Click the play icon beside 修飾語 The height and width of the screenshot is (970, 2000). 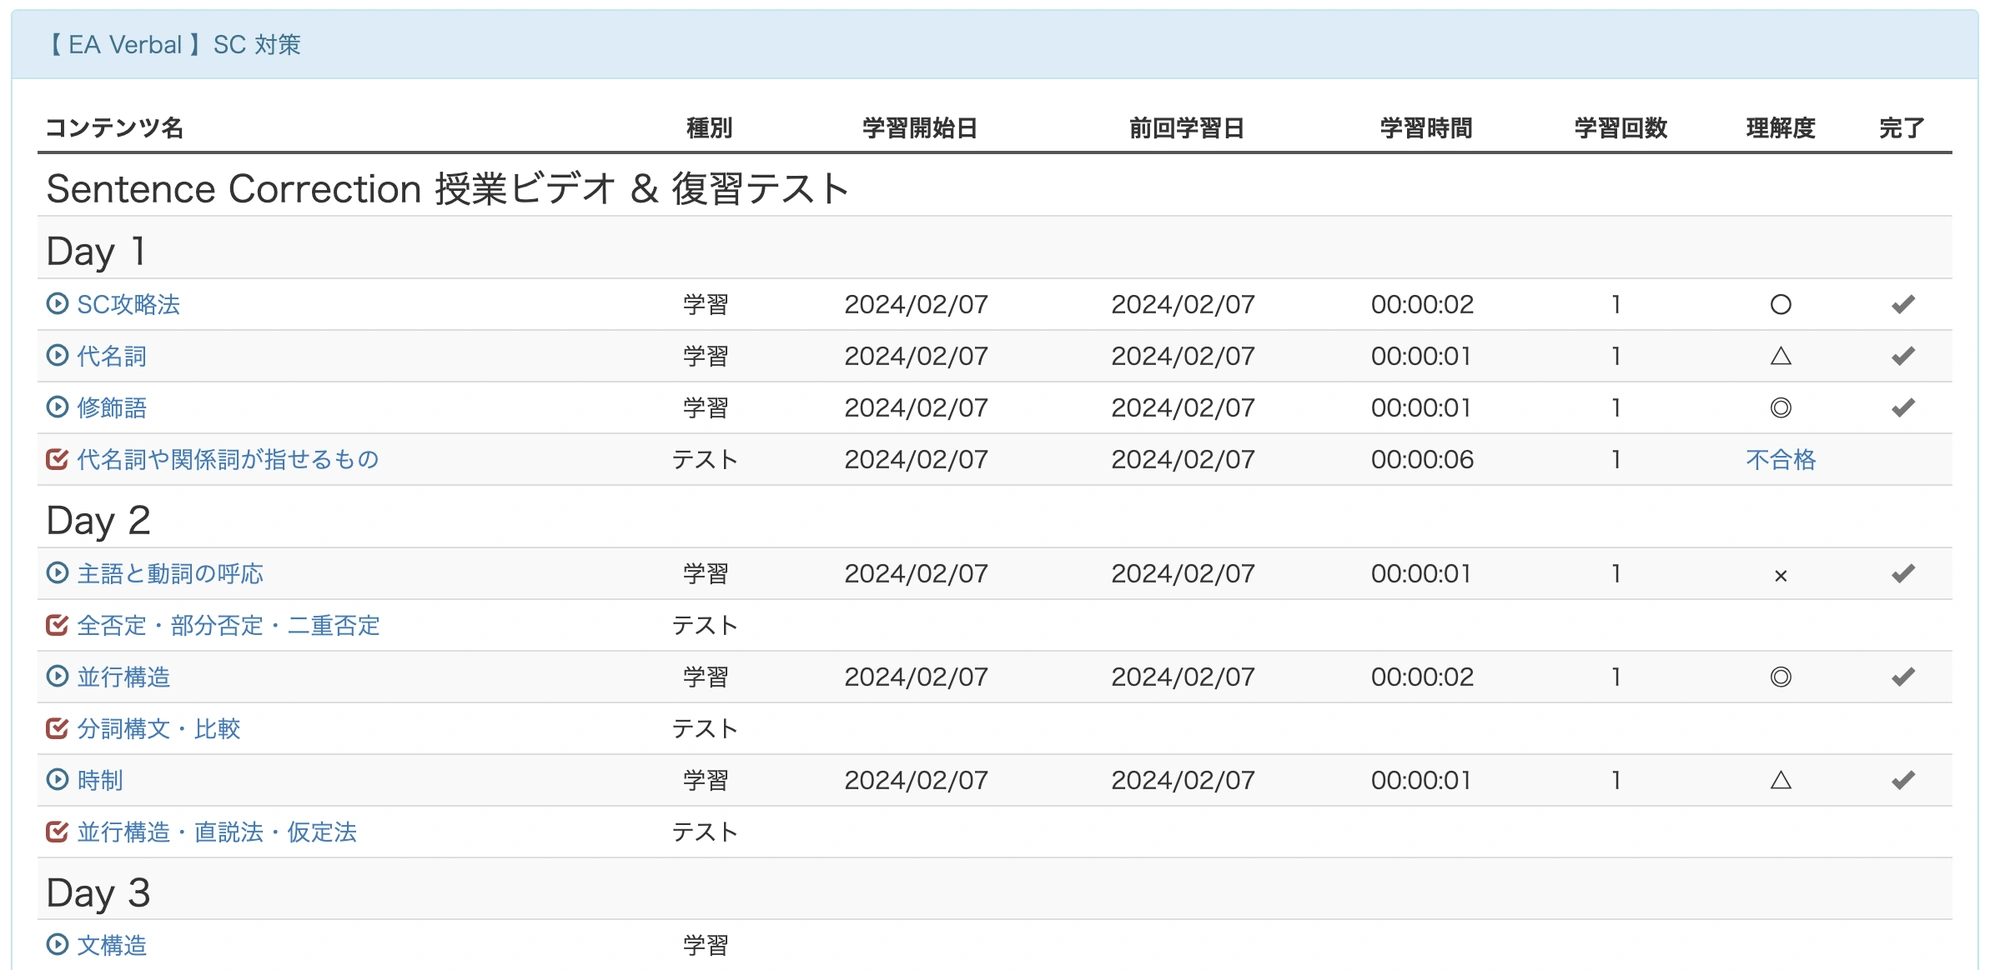coord(57,408)
